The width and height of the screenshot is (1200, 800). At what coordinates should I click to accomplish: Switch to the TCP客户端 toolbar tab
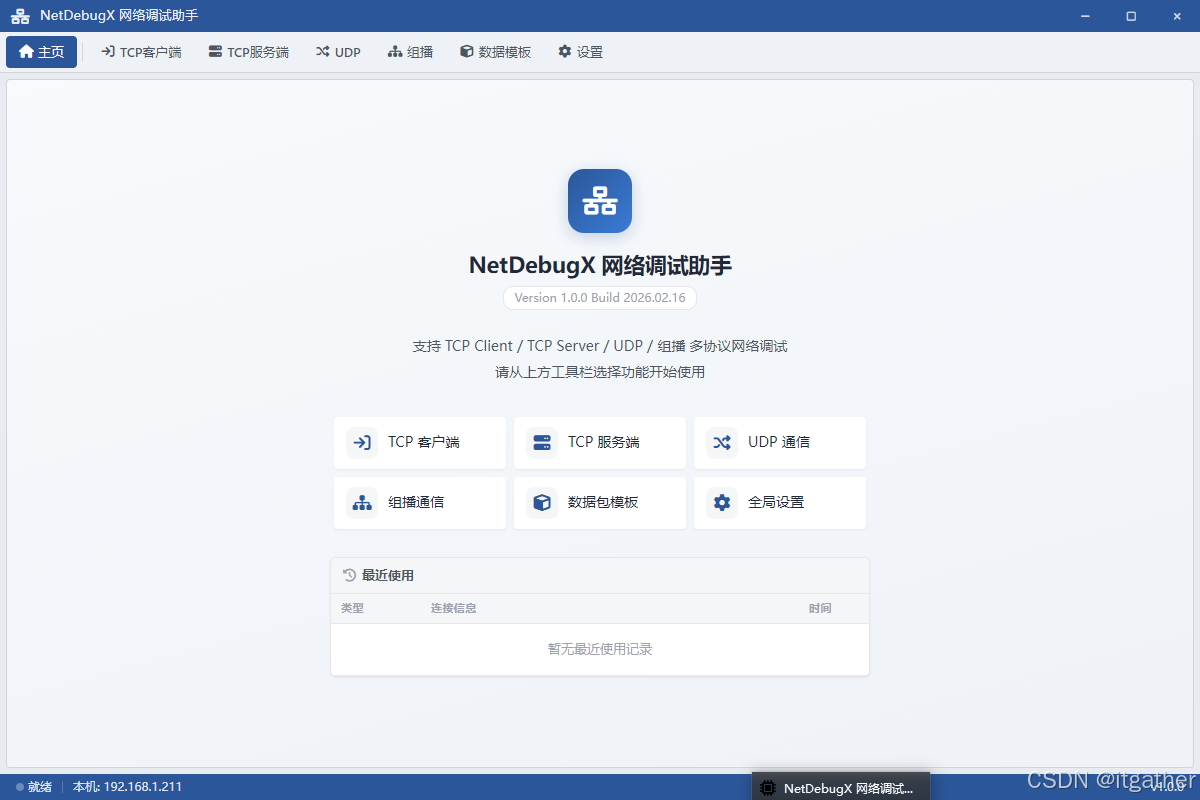pos(141,52)
